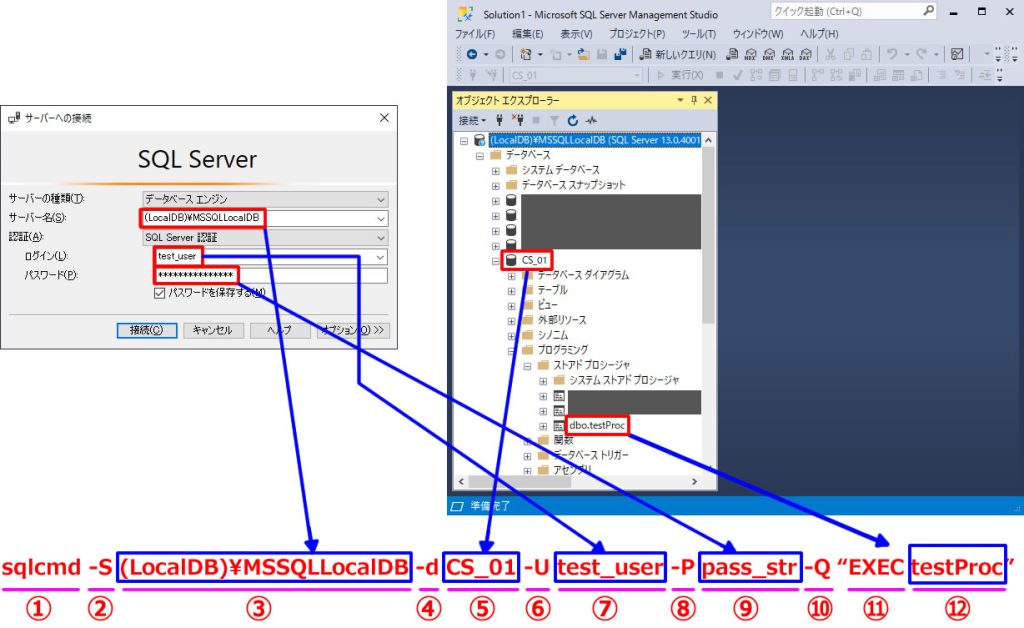Click the Save All icon in toolbar
Image resolution: width=1024 pixels, height=628 pixels.
[620, 54]
